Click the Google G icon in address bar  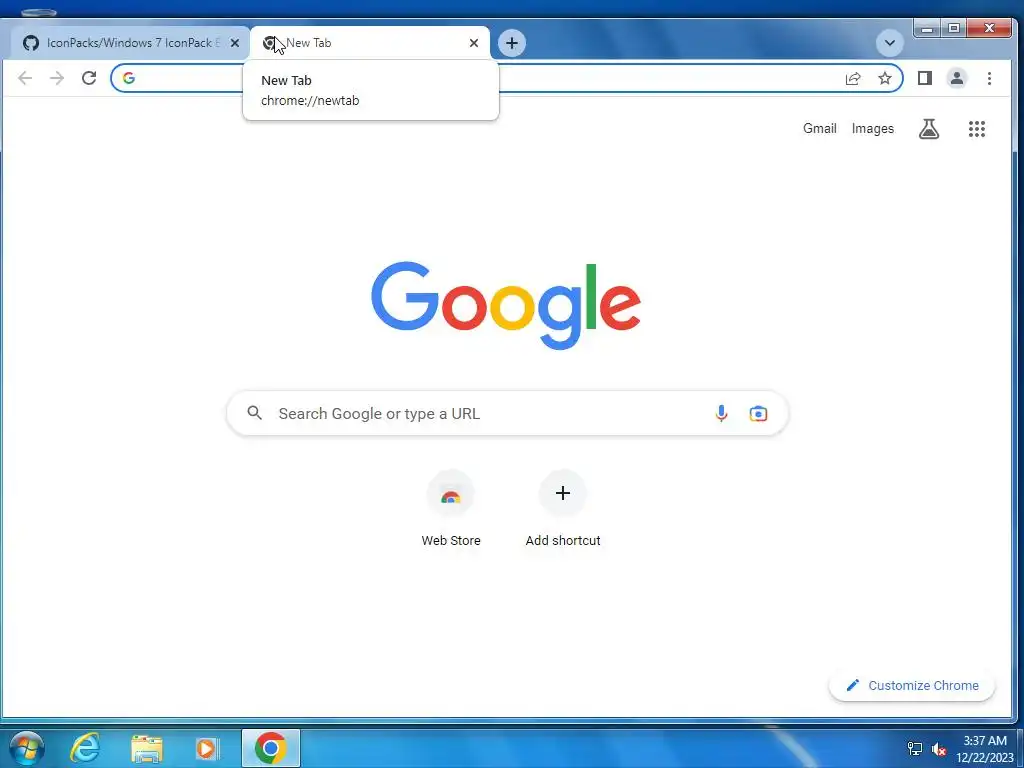point(129,78)
